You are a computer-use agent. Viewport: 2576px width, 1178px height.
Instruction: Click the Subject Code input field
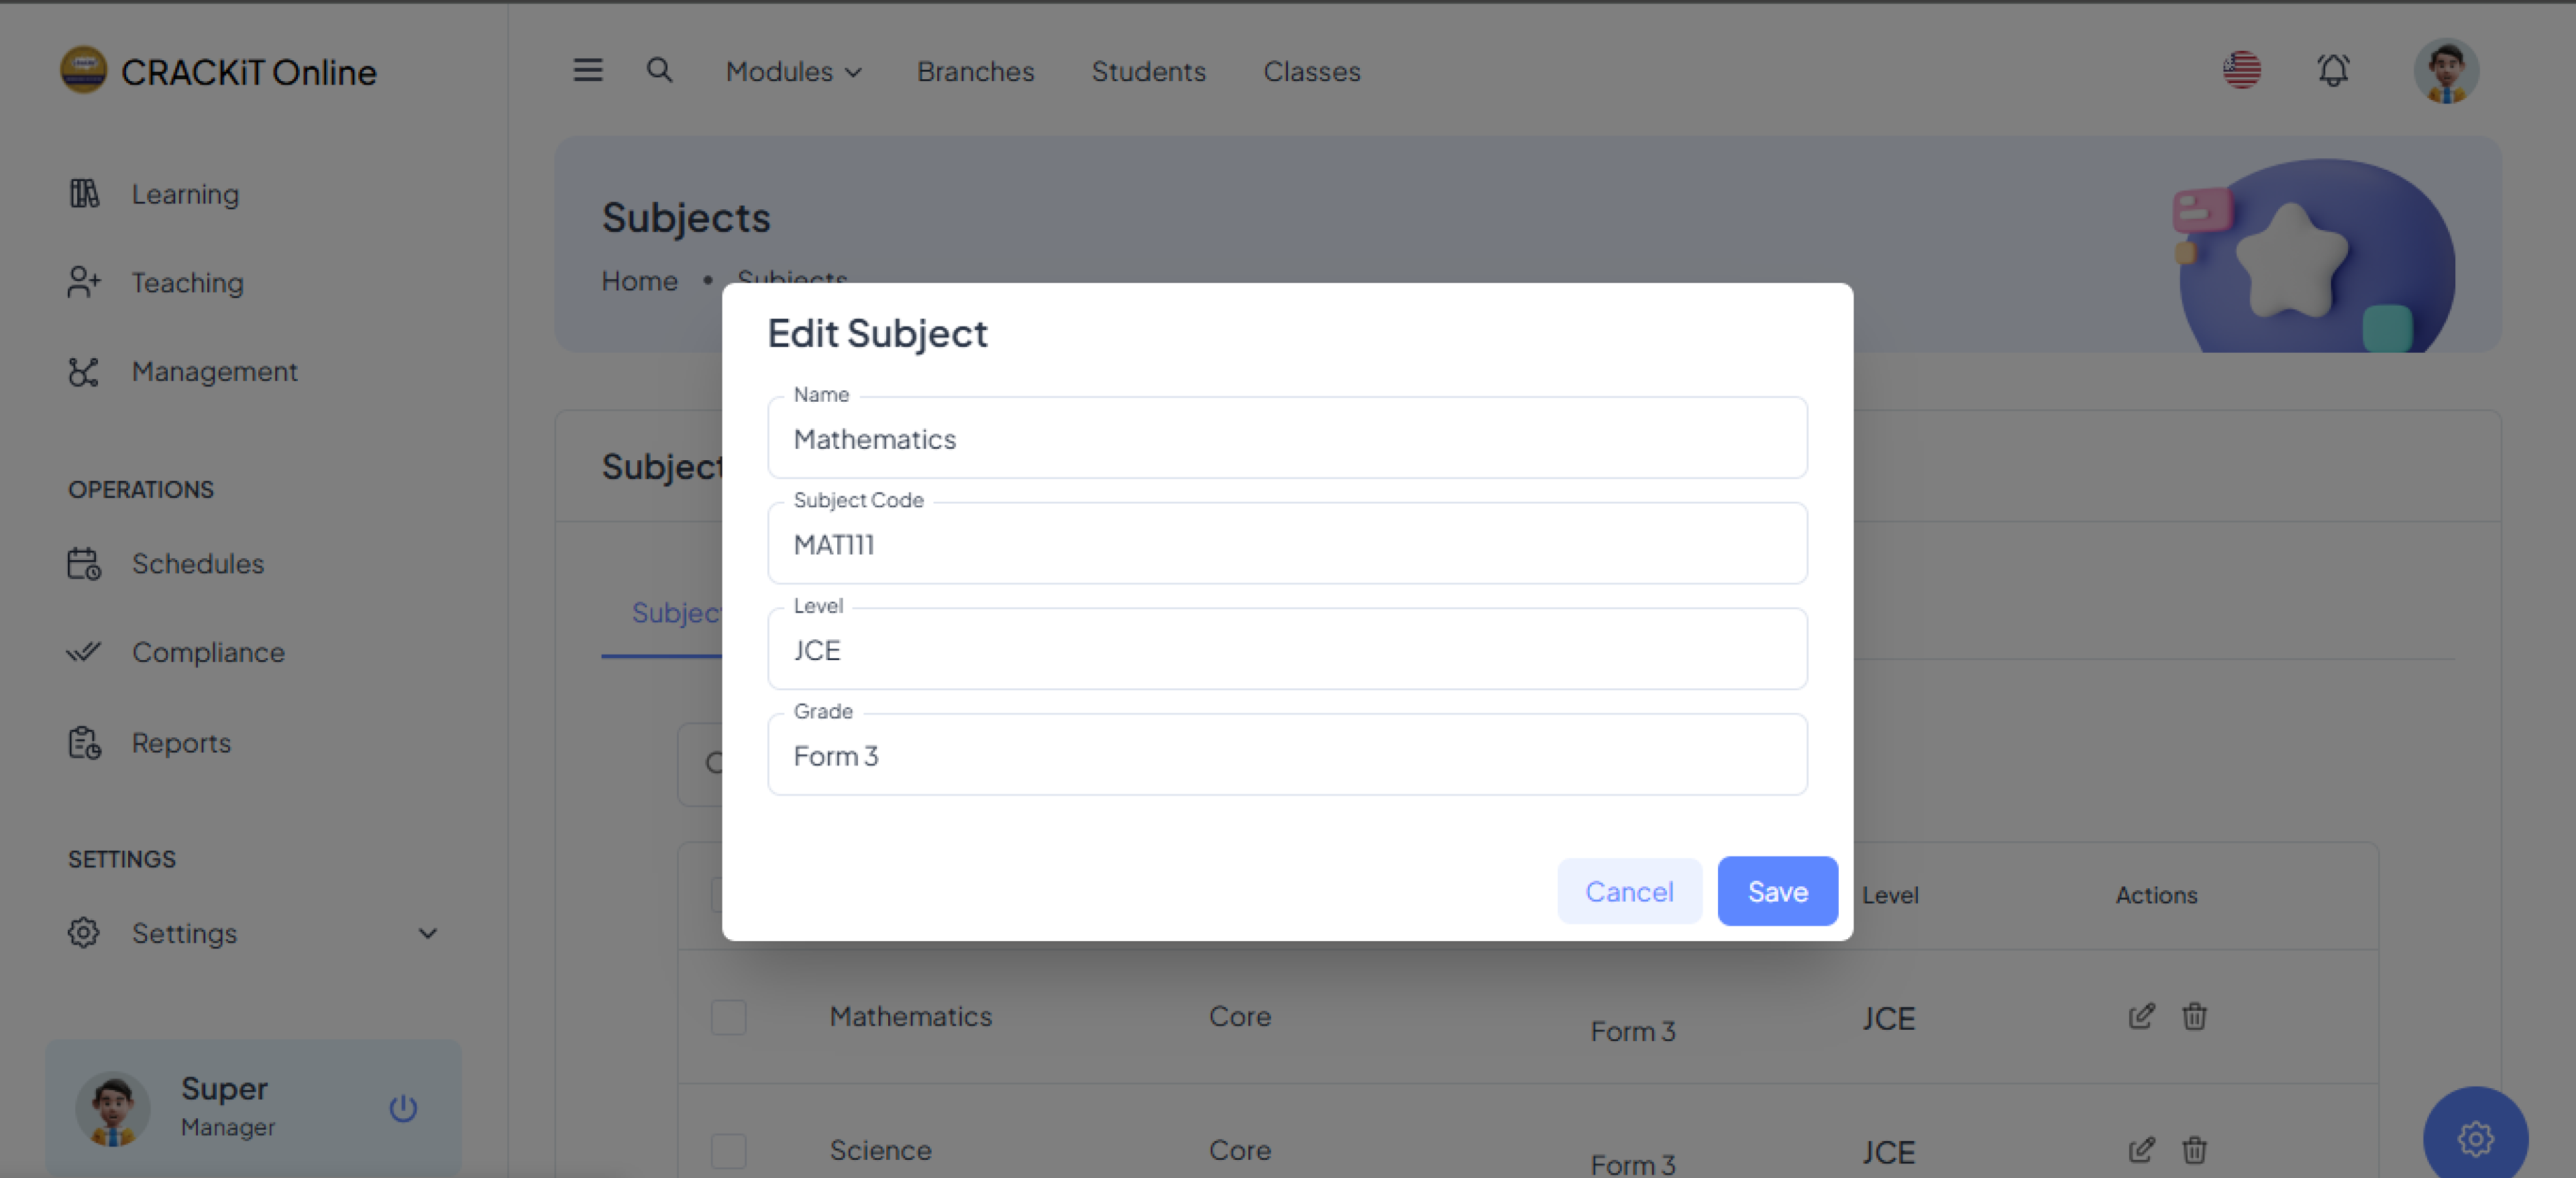1287,545
